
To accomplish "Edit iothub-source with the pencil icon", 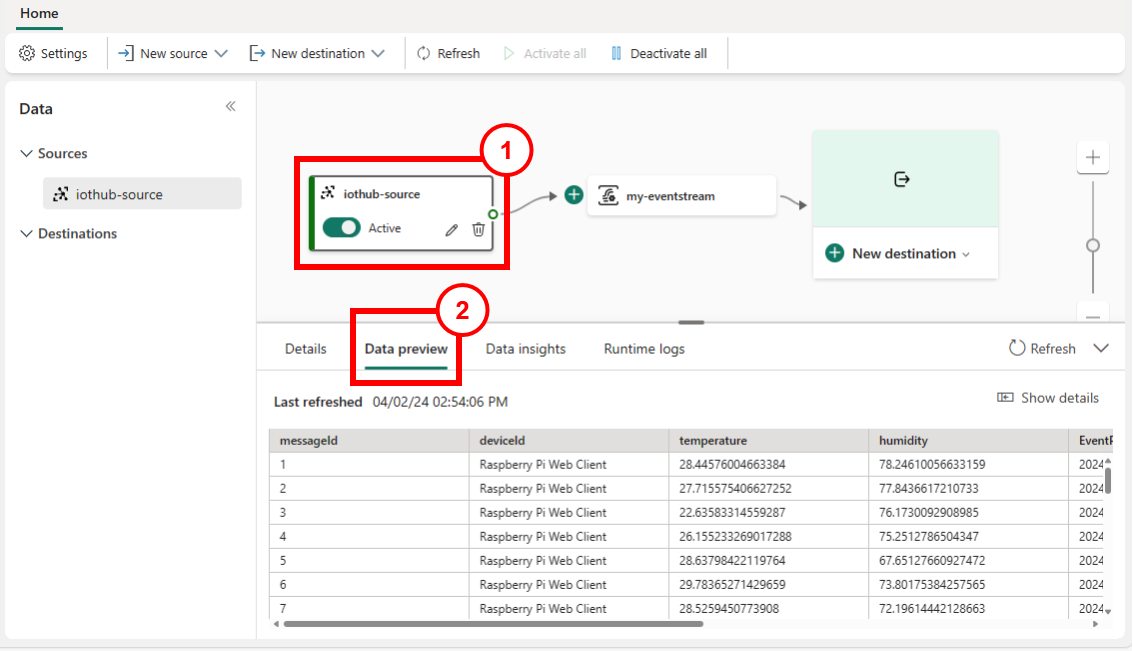I will [452, 230].
